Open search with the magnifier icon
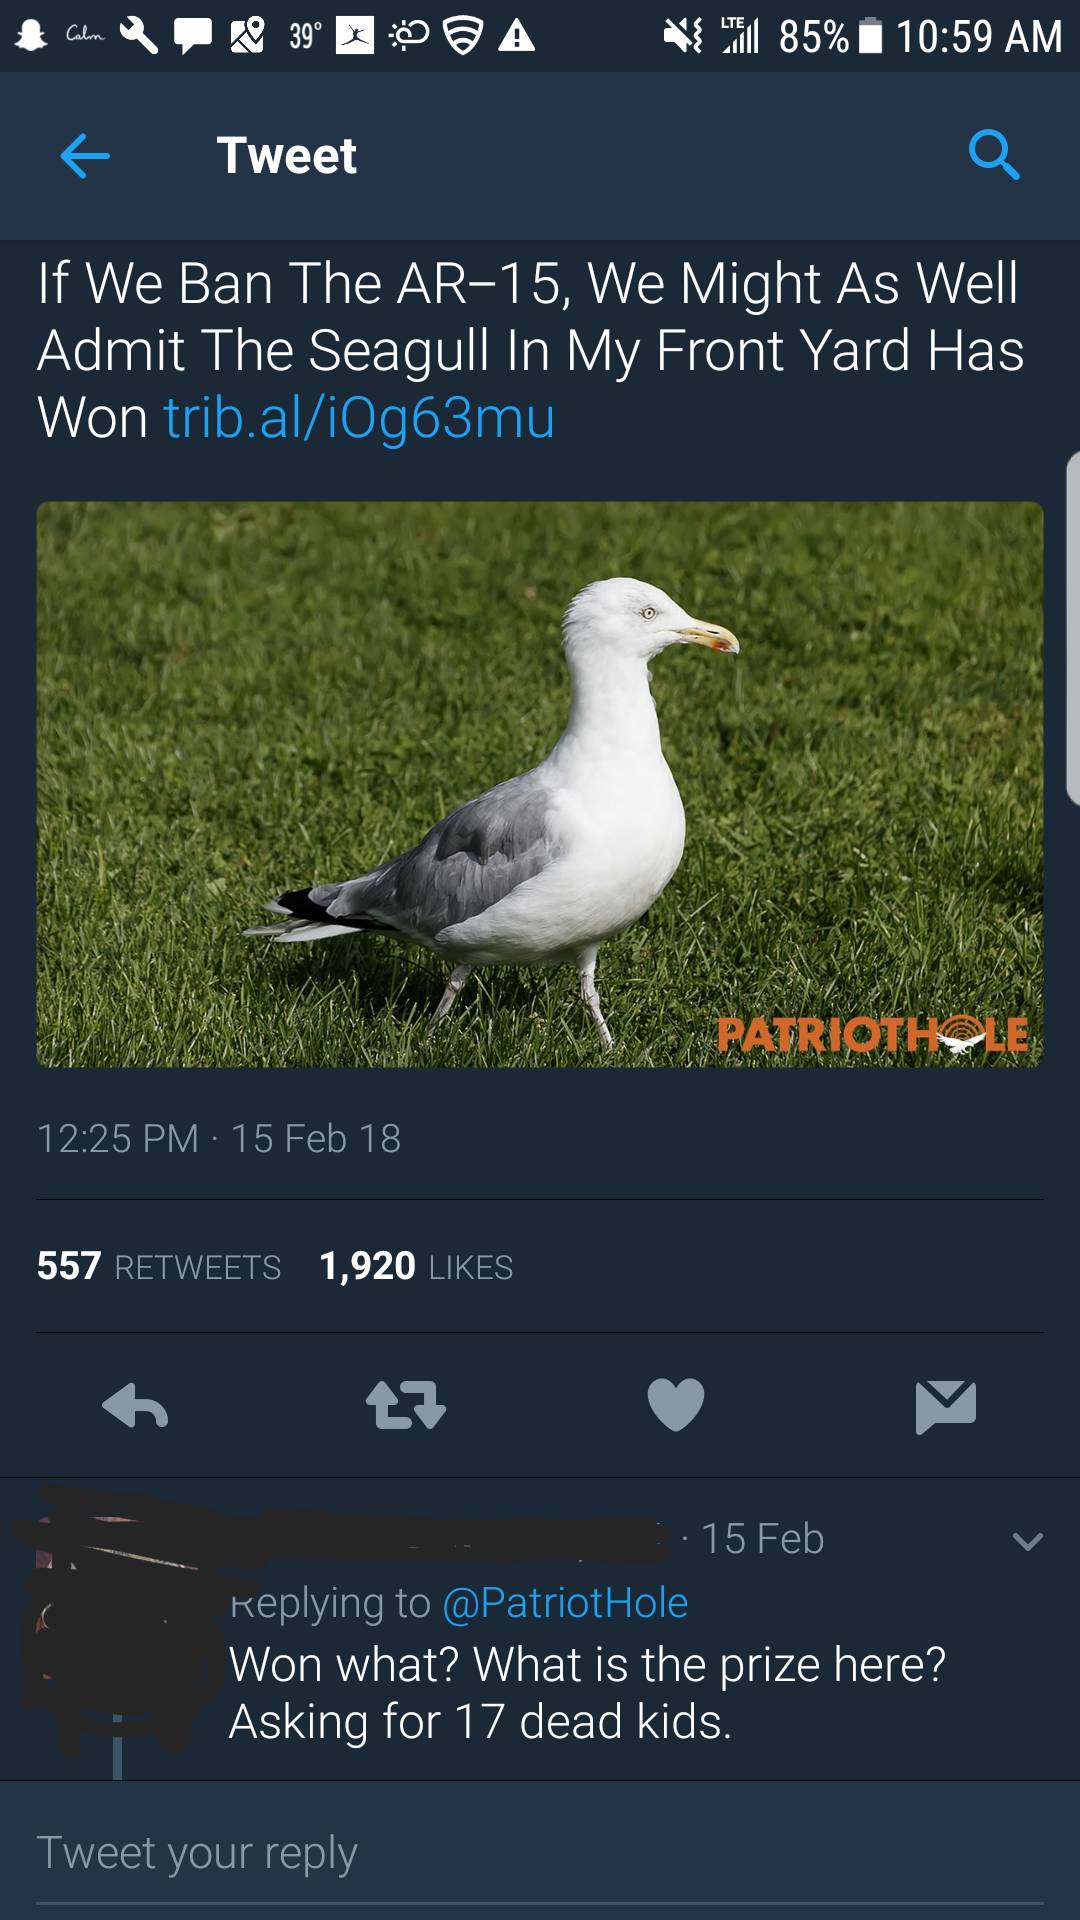Viewport: 1080px width, 1920px height. [x=994, y=156]
